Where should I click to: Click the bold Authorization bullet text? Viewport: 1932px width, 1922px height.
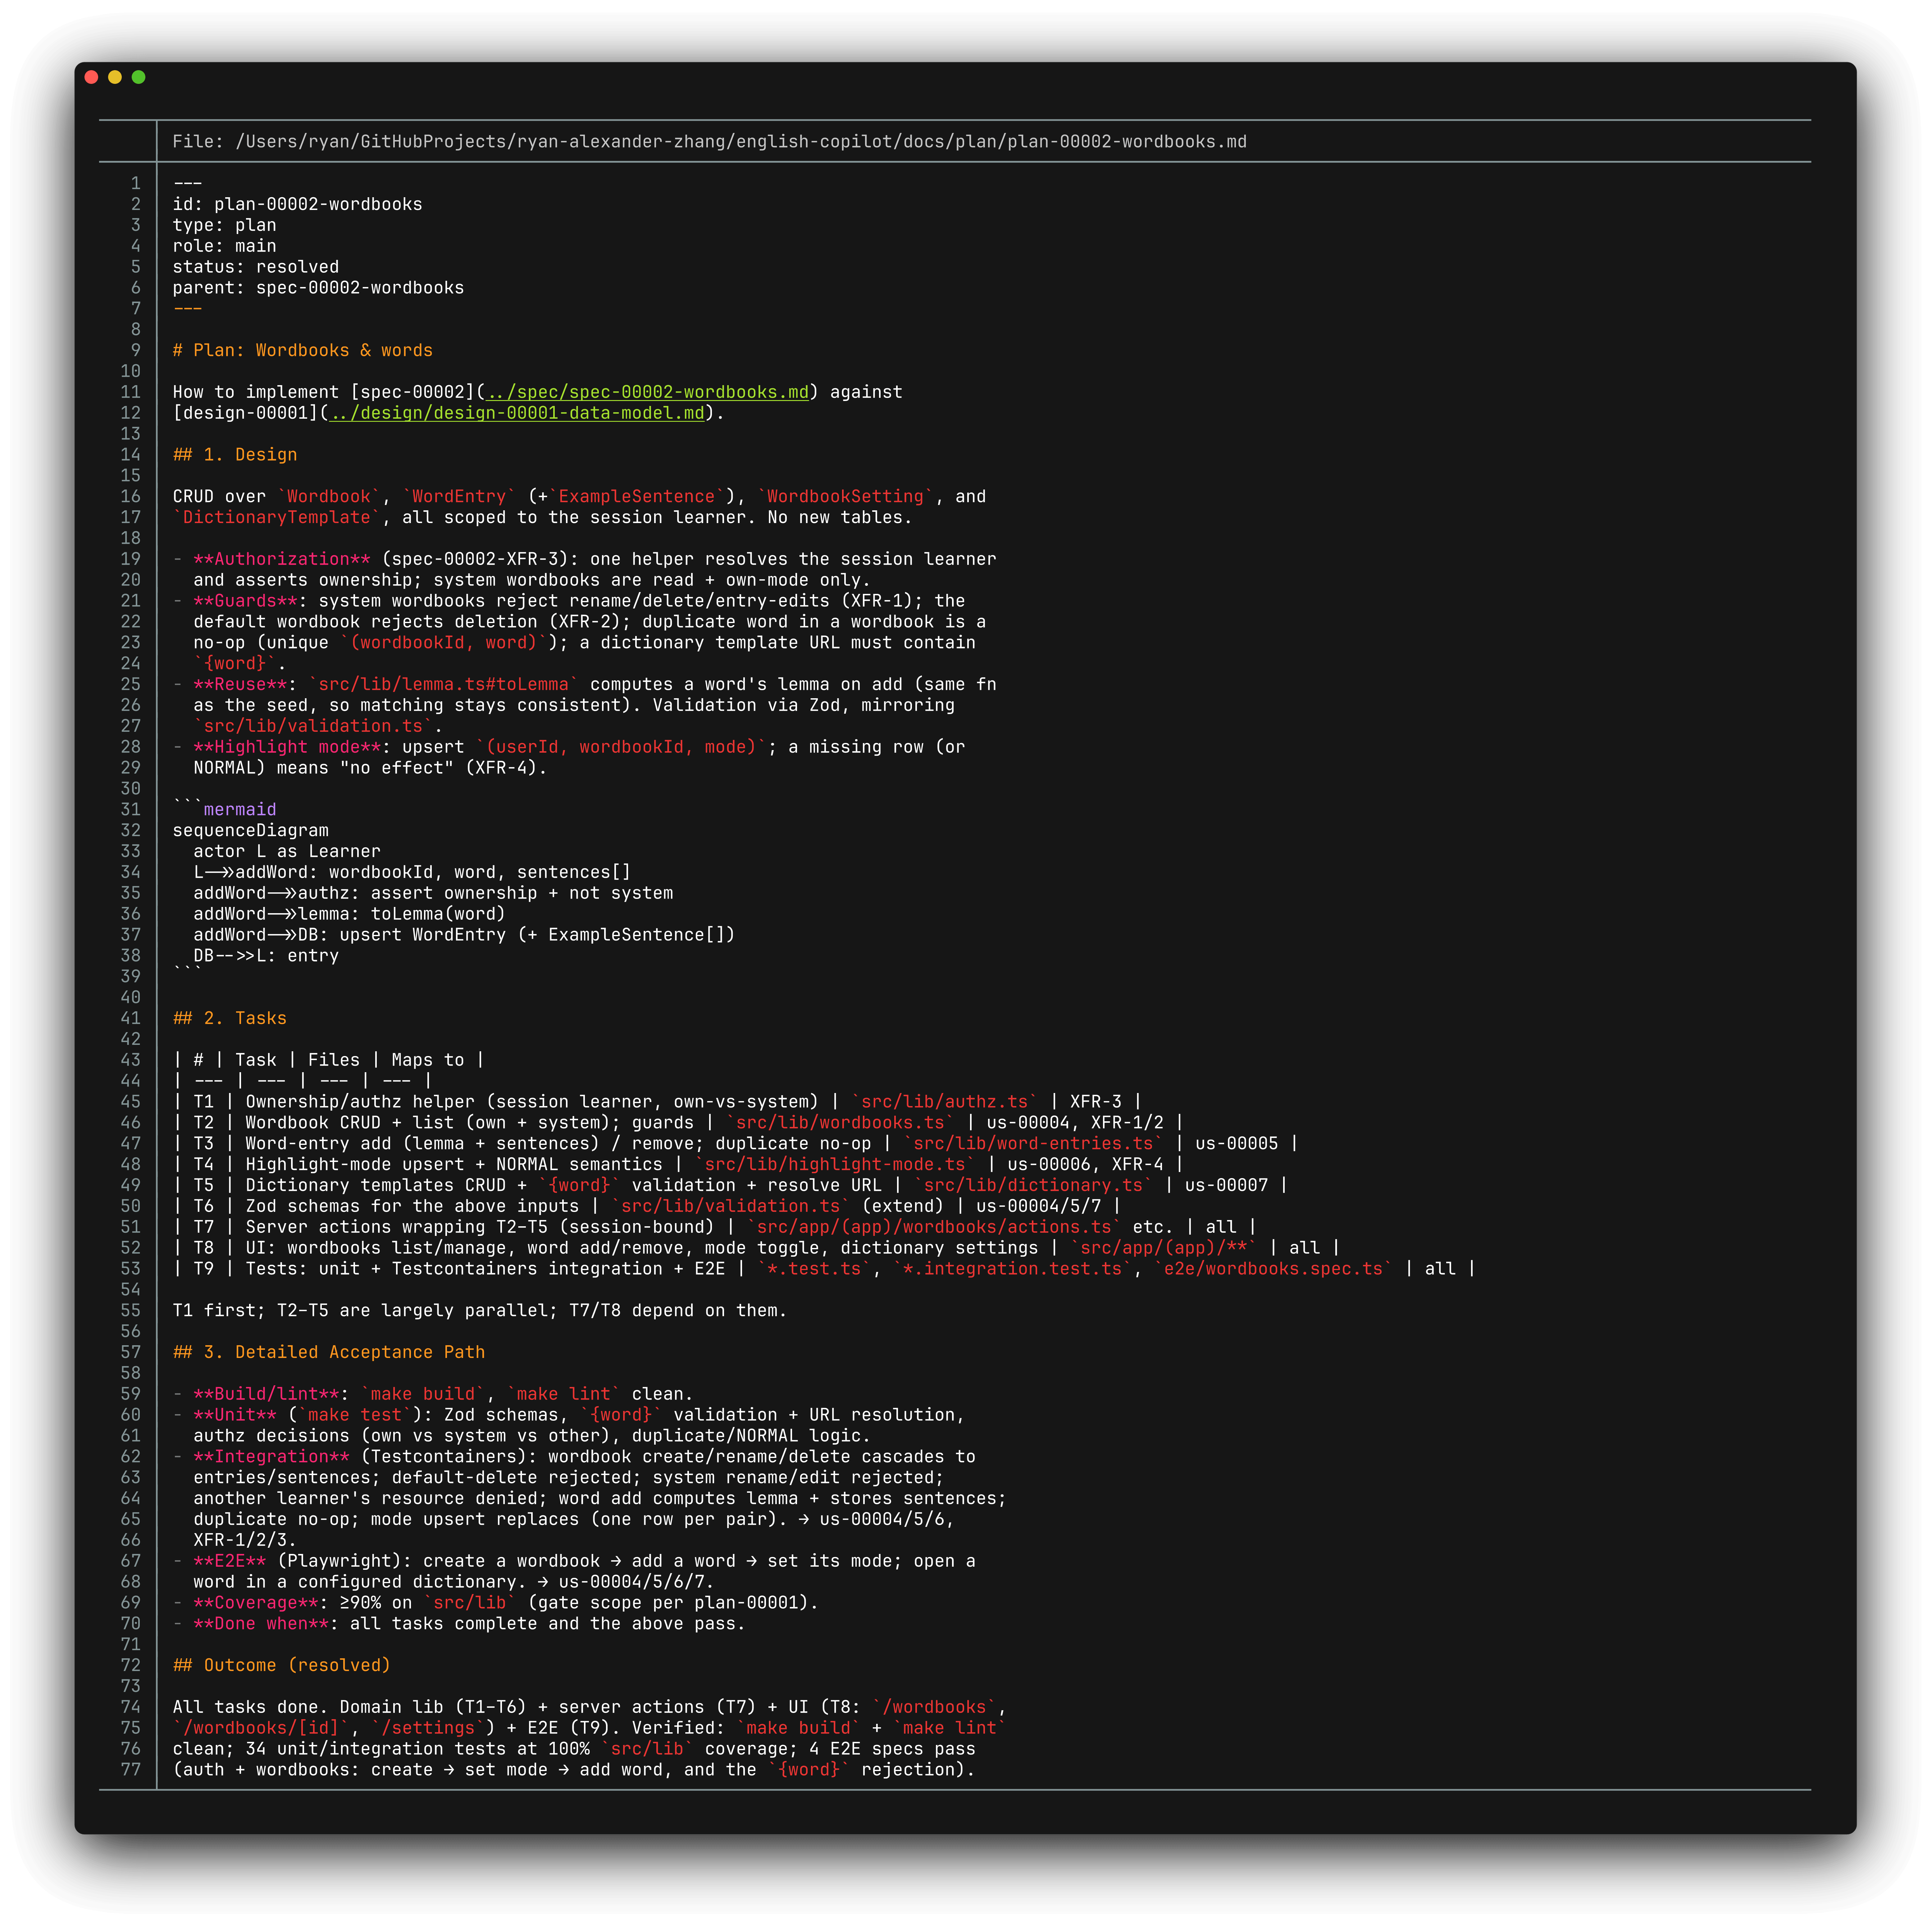[x=282, y=559]
